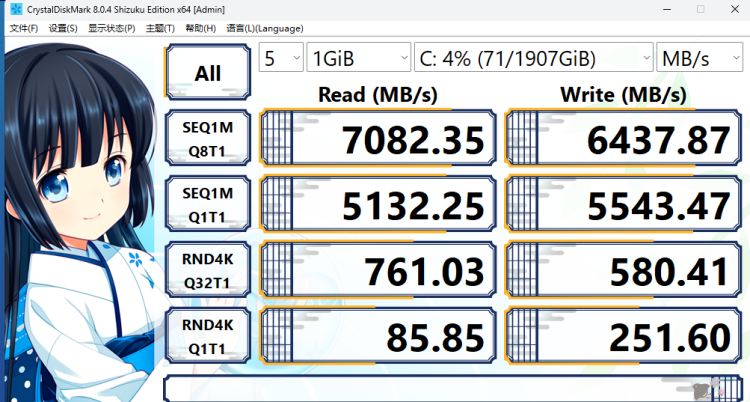Open the 语言(L)(Language) menu

(x=265, y=29)
